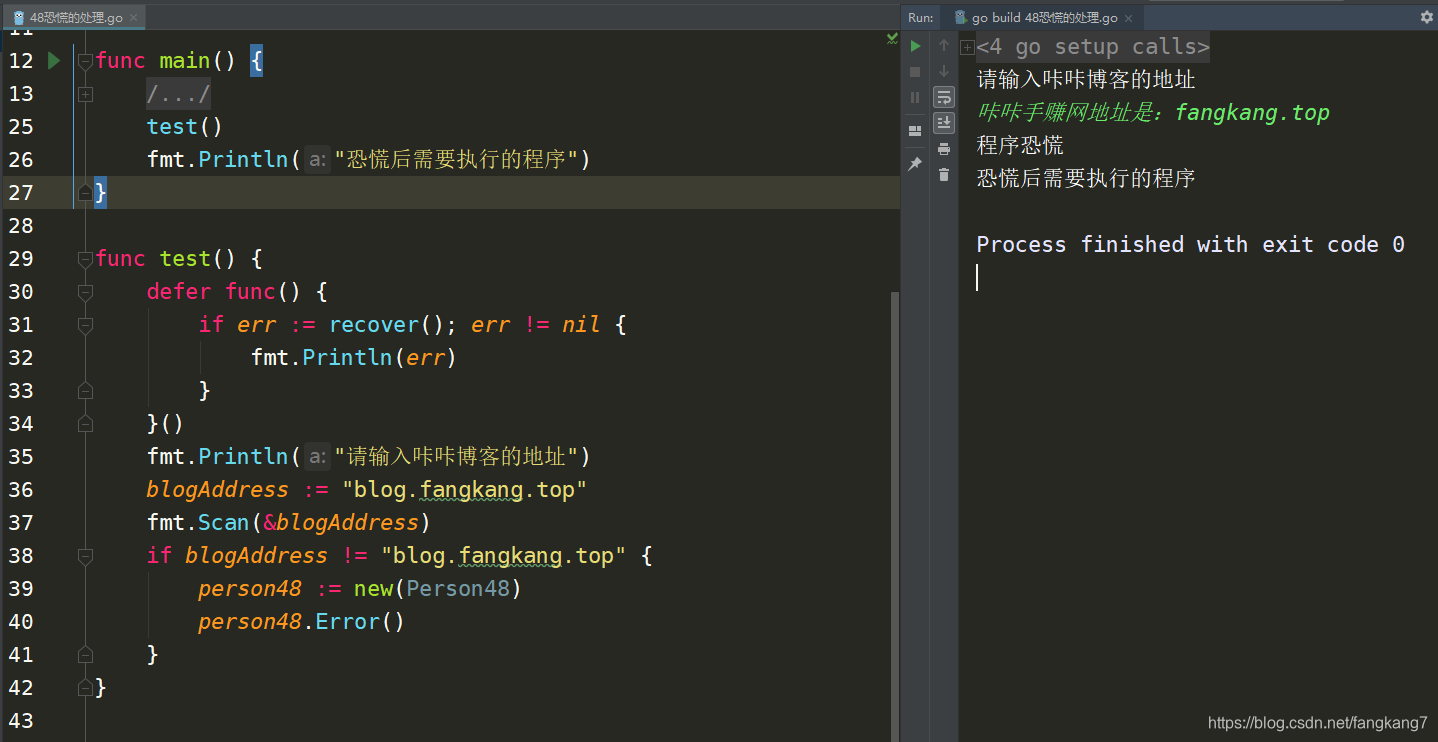The image size is (1438, 742).
Task: Clear all console output with trash icon
Action: coord(944,175)
